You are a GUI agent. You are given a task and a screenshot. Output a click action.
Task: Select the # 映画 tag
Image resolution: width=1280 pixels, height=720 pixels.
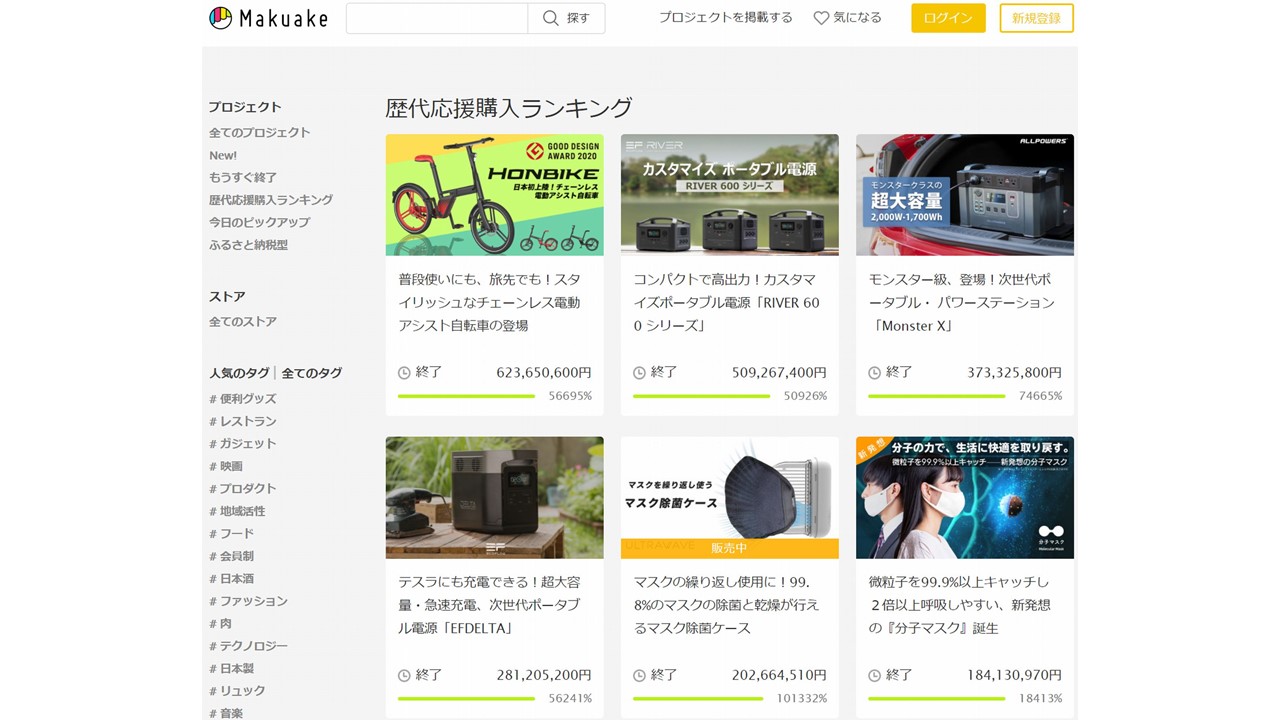pyautogui.click(x=226, y=466)
